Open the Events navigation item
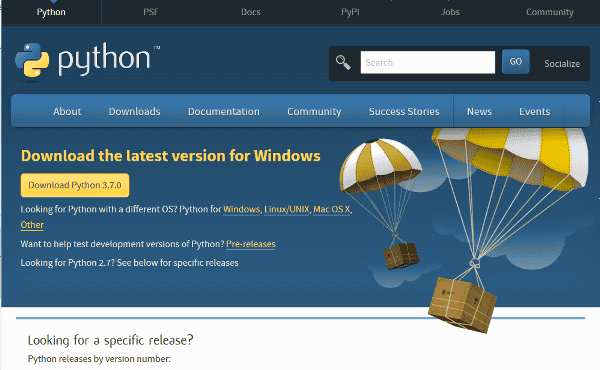The height and width of the screenshot is (370, 600). pyautogui.click(x=534, y=111)
